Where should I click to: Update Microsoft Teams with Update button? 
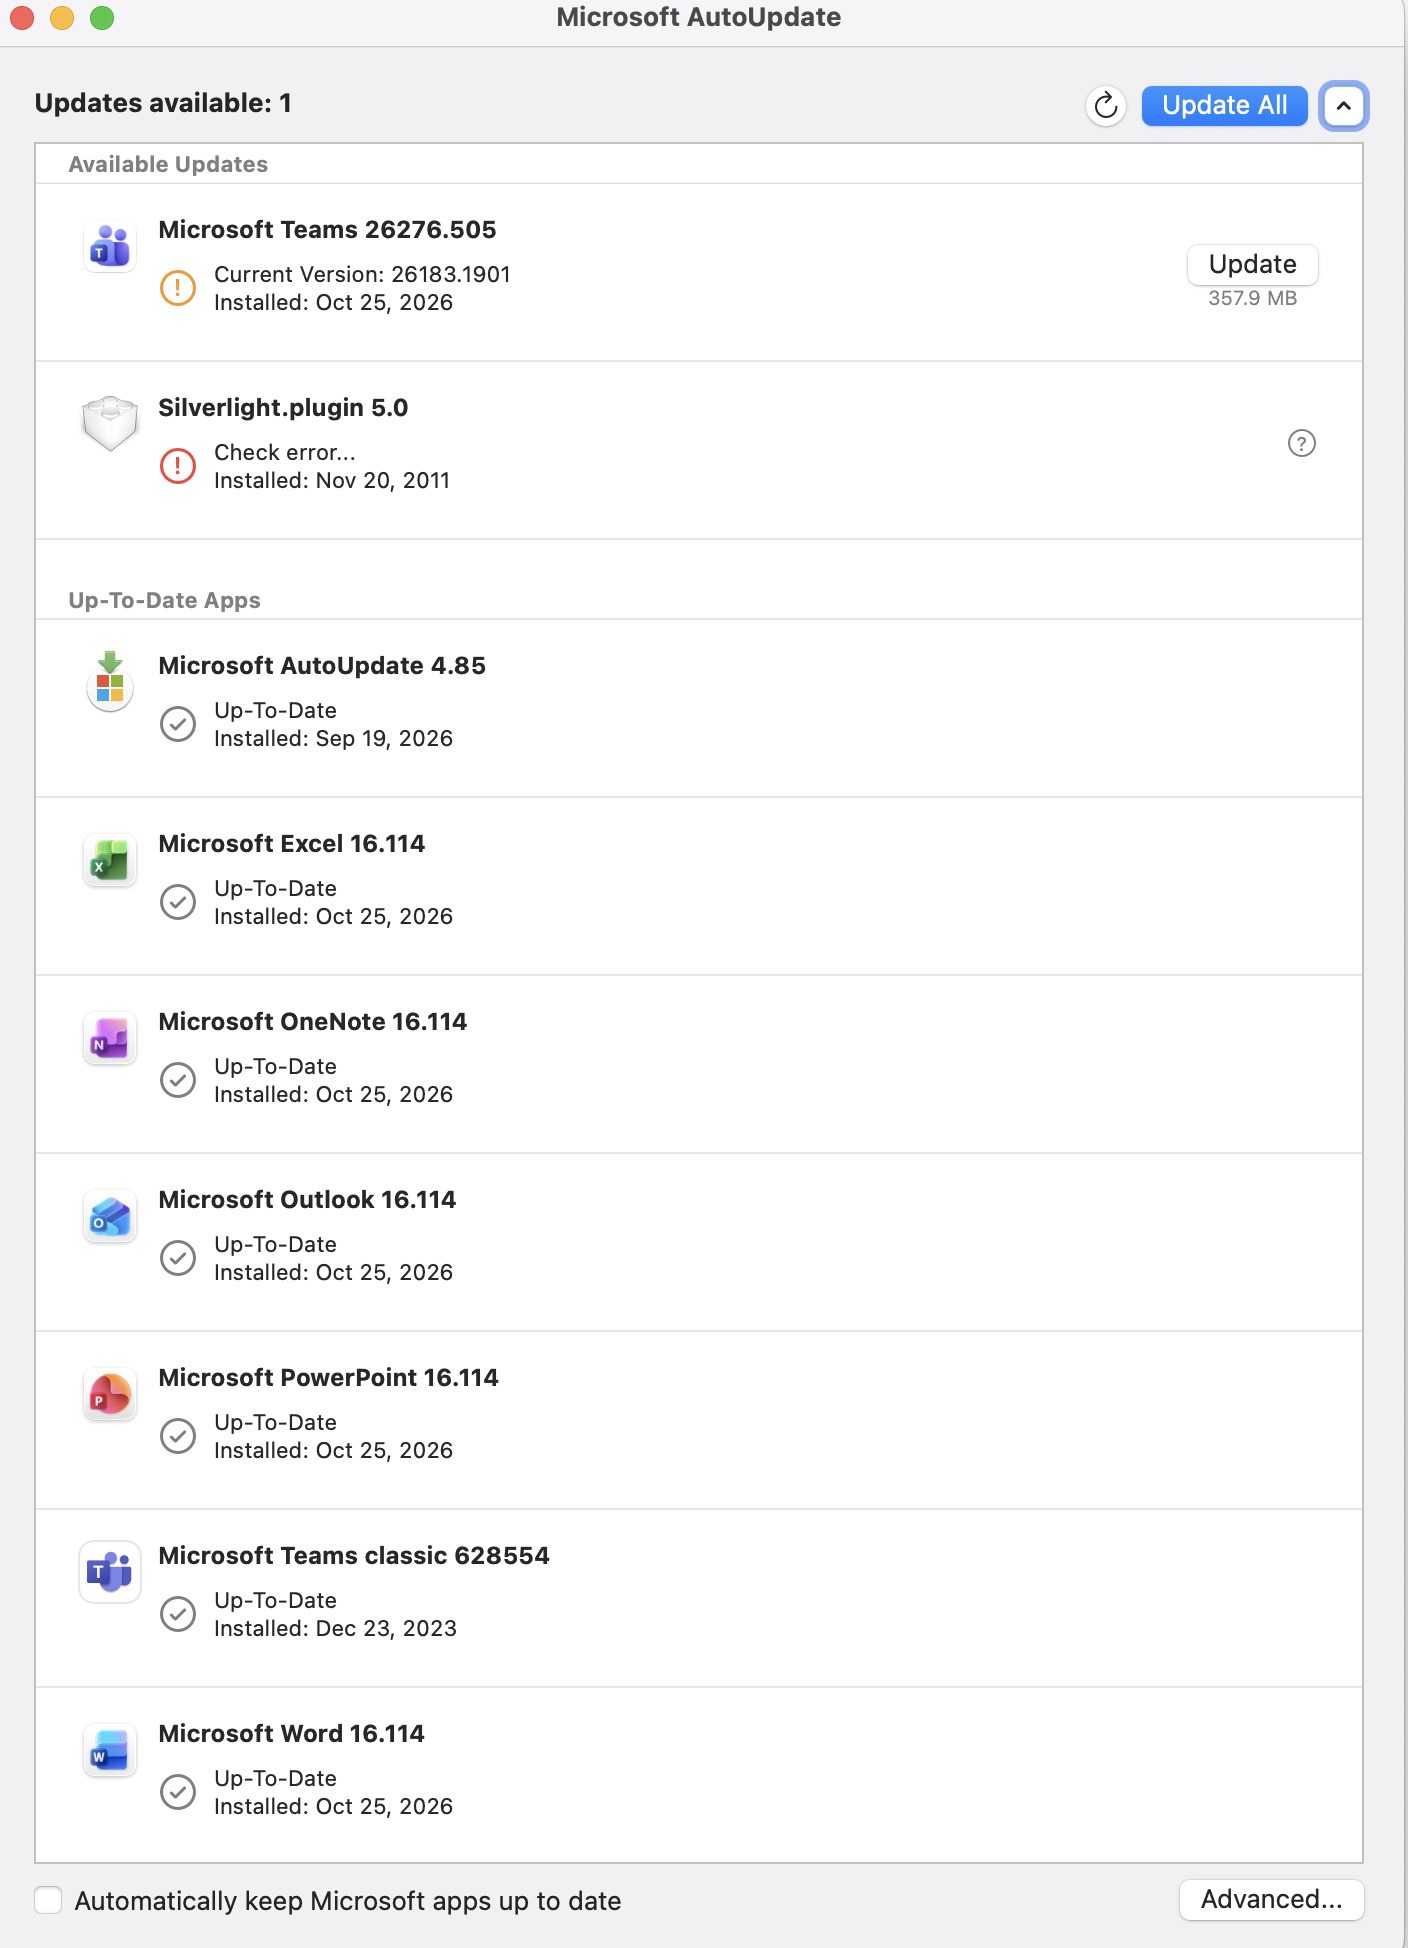1253,264
